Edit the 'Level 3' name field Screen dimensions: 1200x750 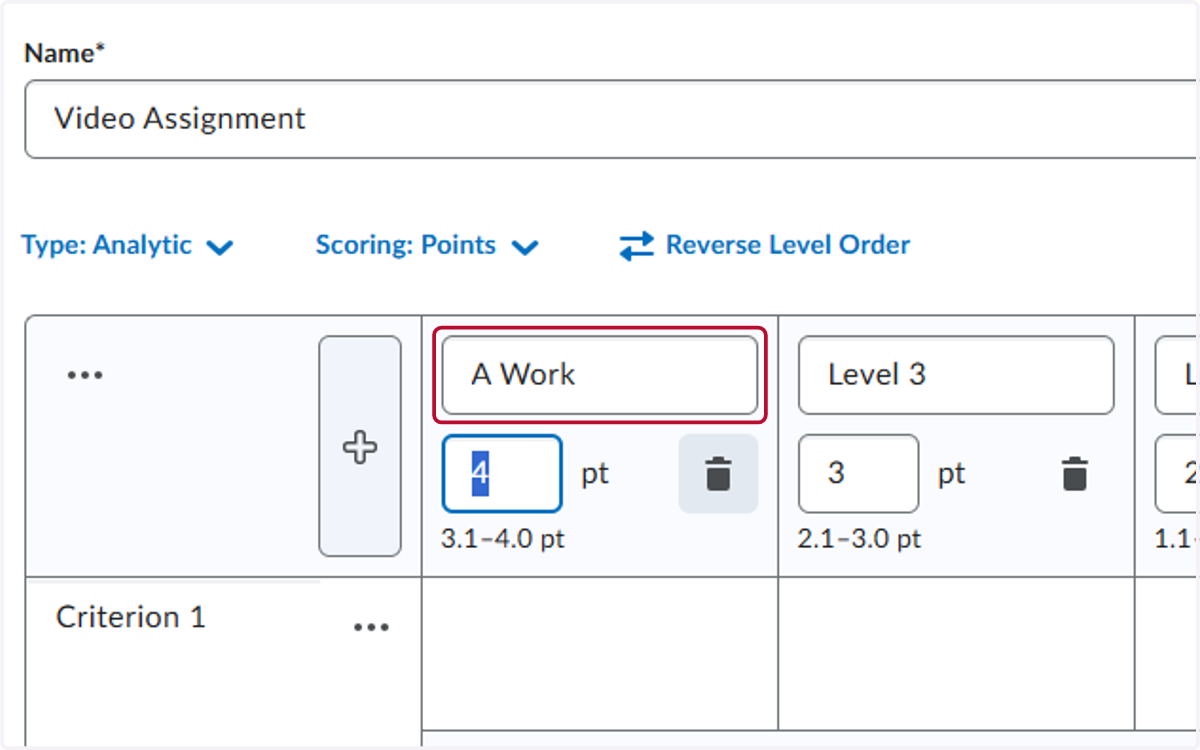956,375
